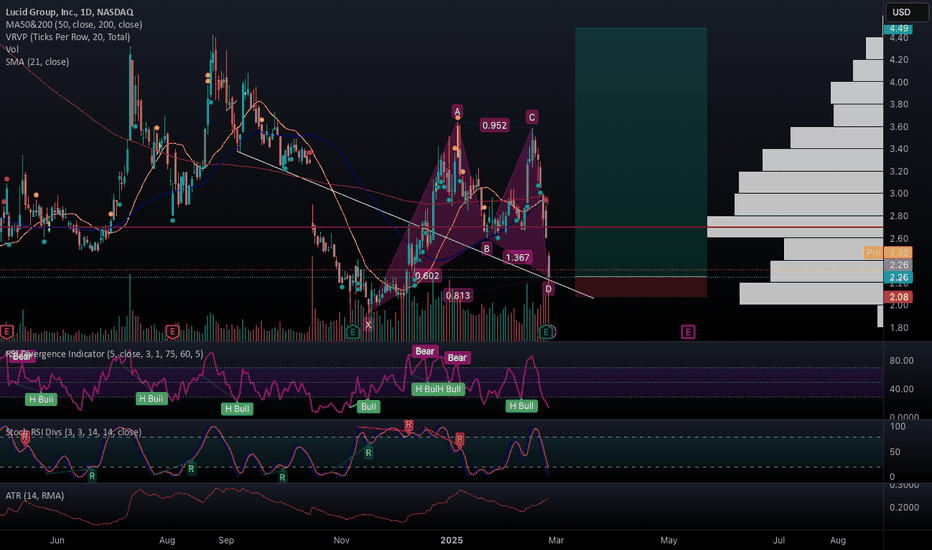
Task: Select harmonic pattern point X label
Action: [368, 325]
